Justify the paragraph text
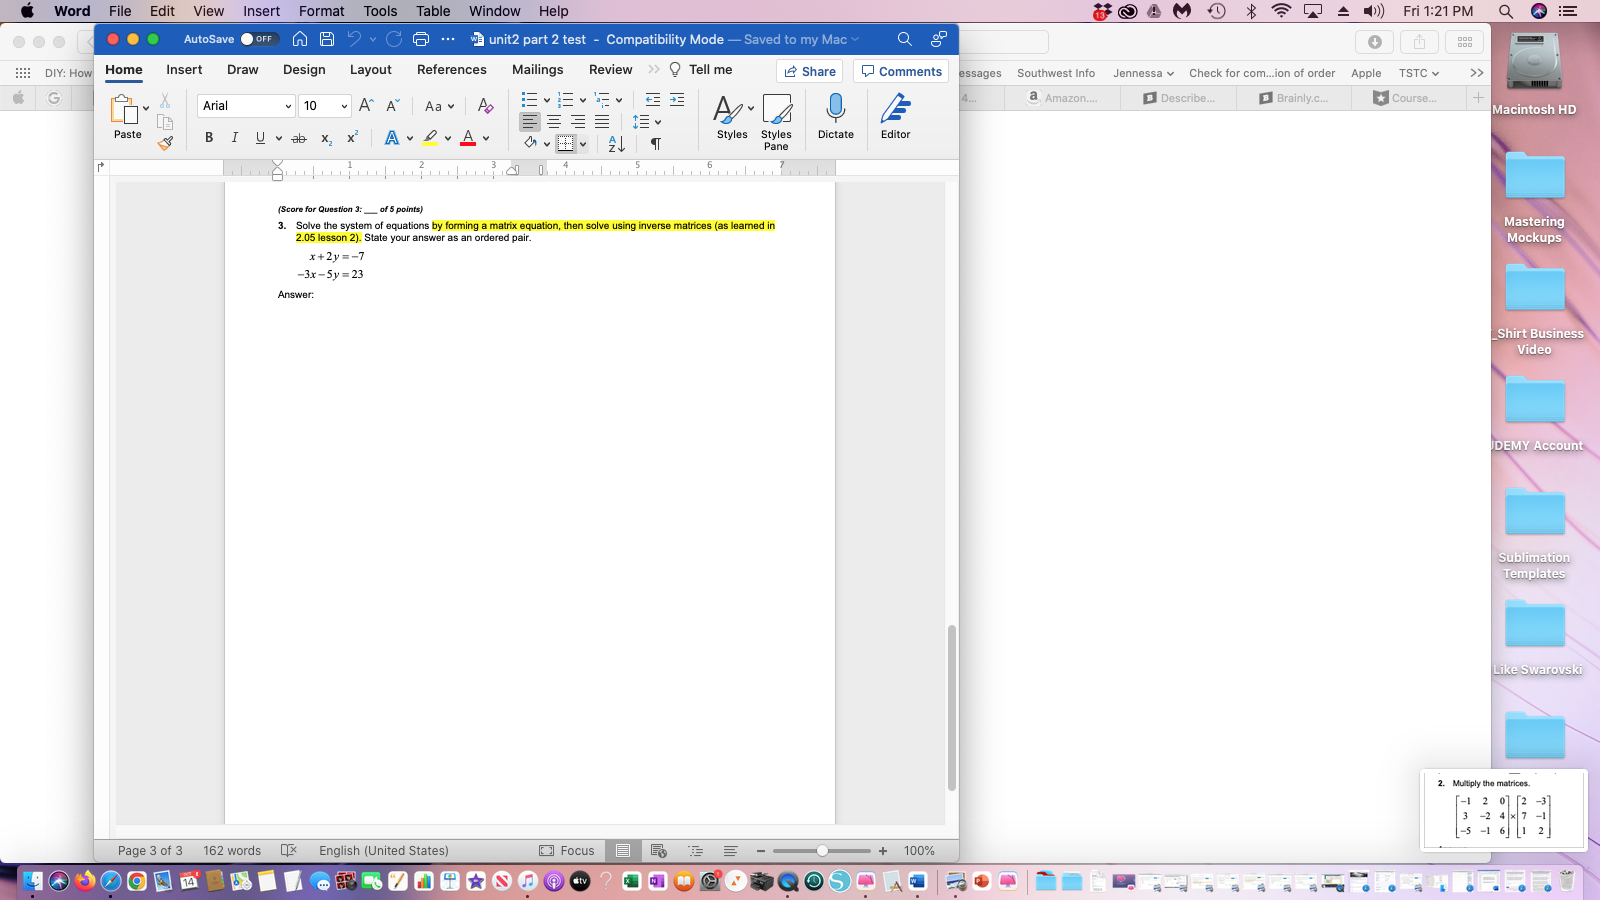Viewport: 1600px width, 900px height. point(602,121)
